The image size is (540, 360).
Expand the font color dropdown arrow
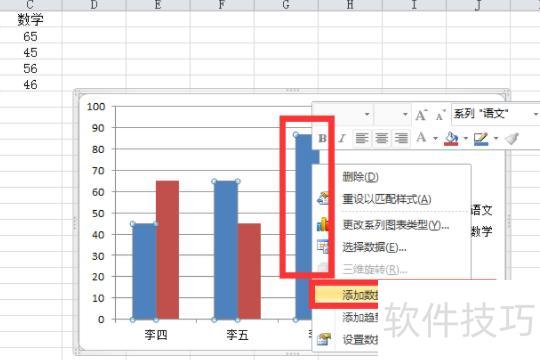pyautogui.click(x=435, y=138)
